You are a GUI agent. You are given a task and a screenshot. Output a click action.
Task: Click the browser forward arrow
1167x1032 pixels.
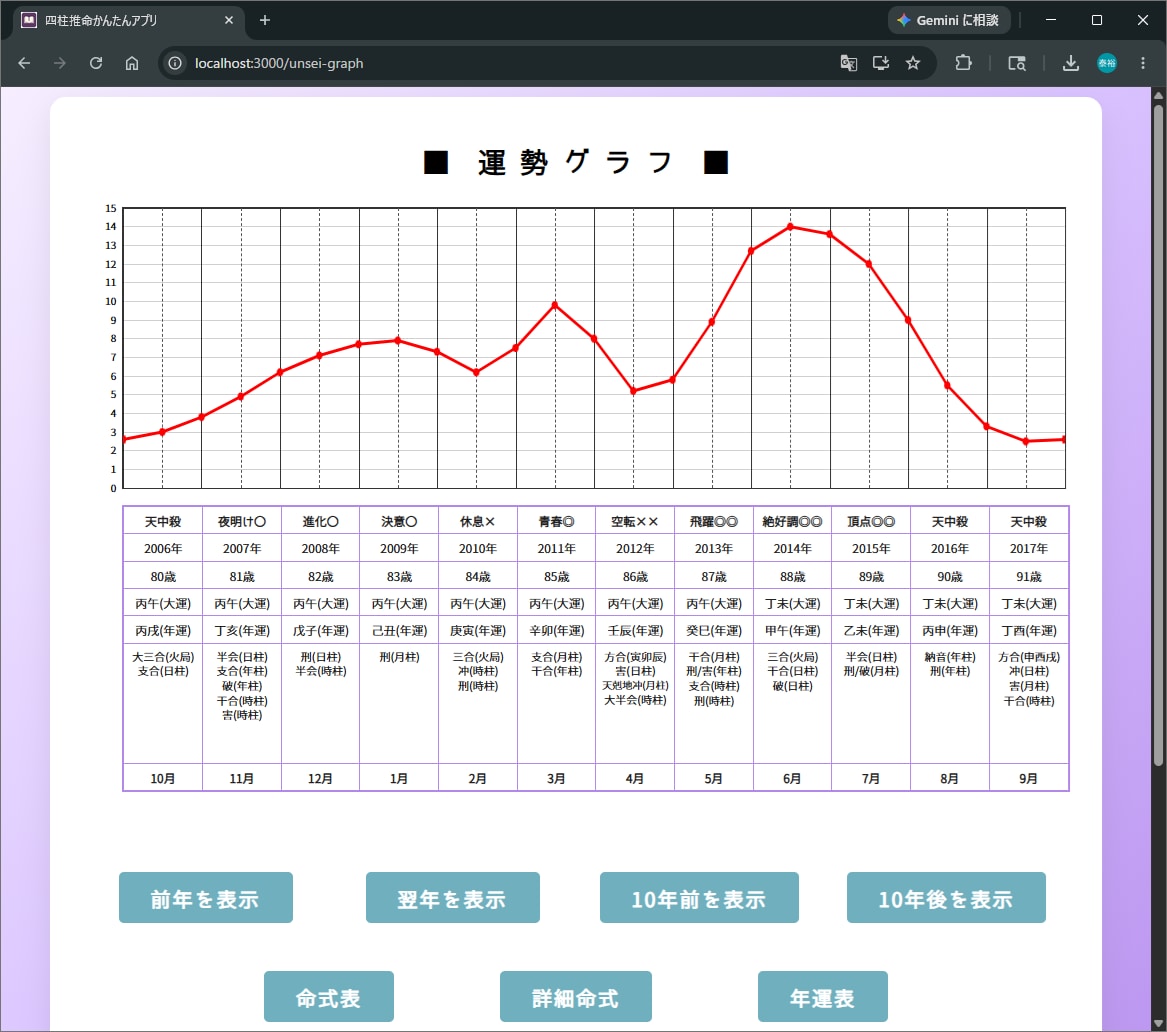click(60, 63)
